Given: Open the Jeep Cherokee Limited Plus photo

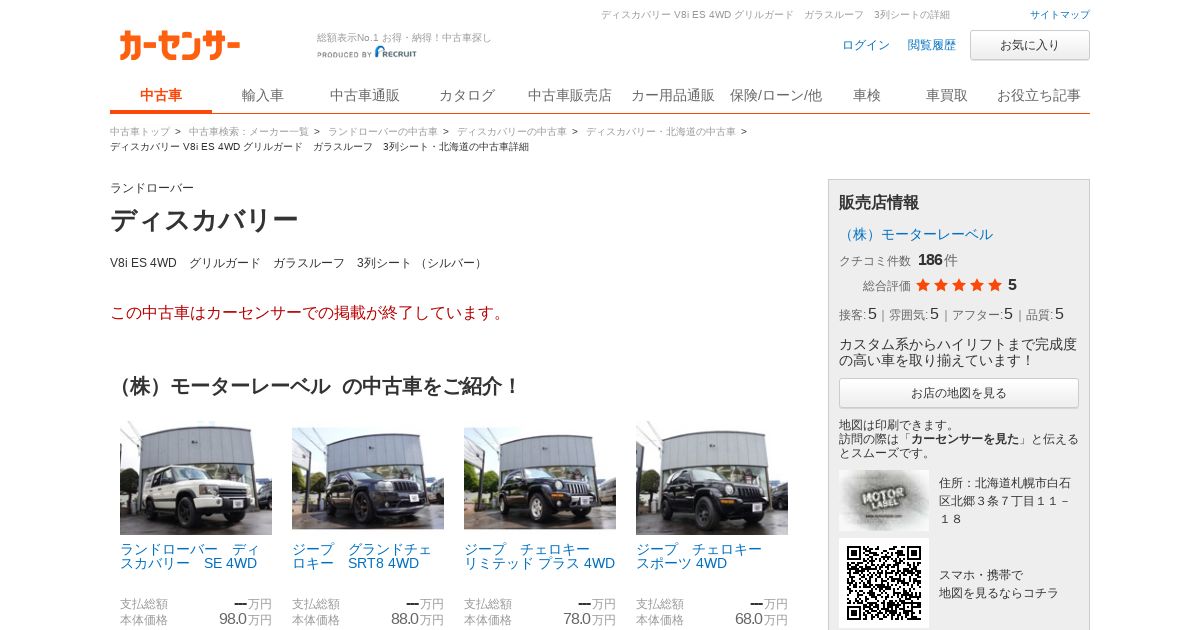Looking at the screenshot, I should coord(540,478).
